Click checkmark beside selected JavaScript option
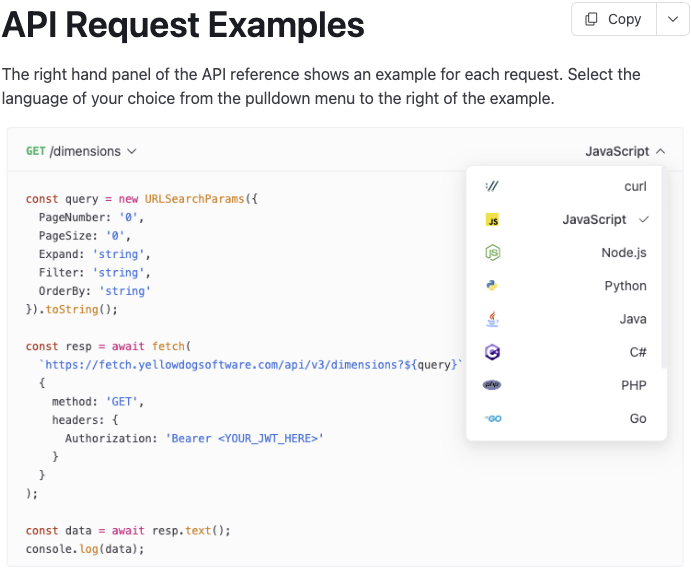The height and width of the screenshot is (570, 691). 644,219
